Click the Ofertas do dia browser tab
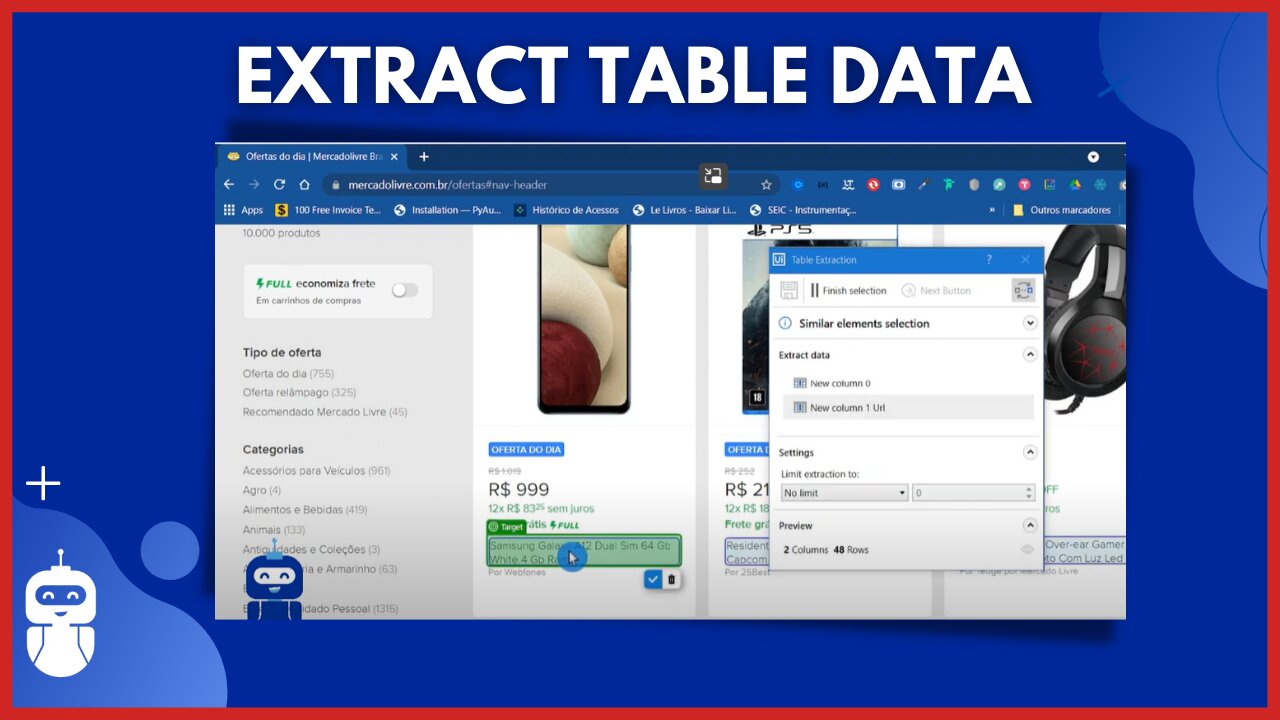The height and width of the screenshot is (720, 1280). [312, 157]
